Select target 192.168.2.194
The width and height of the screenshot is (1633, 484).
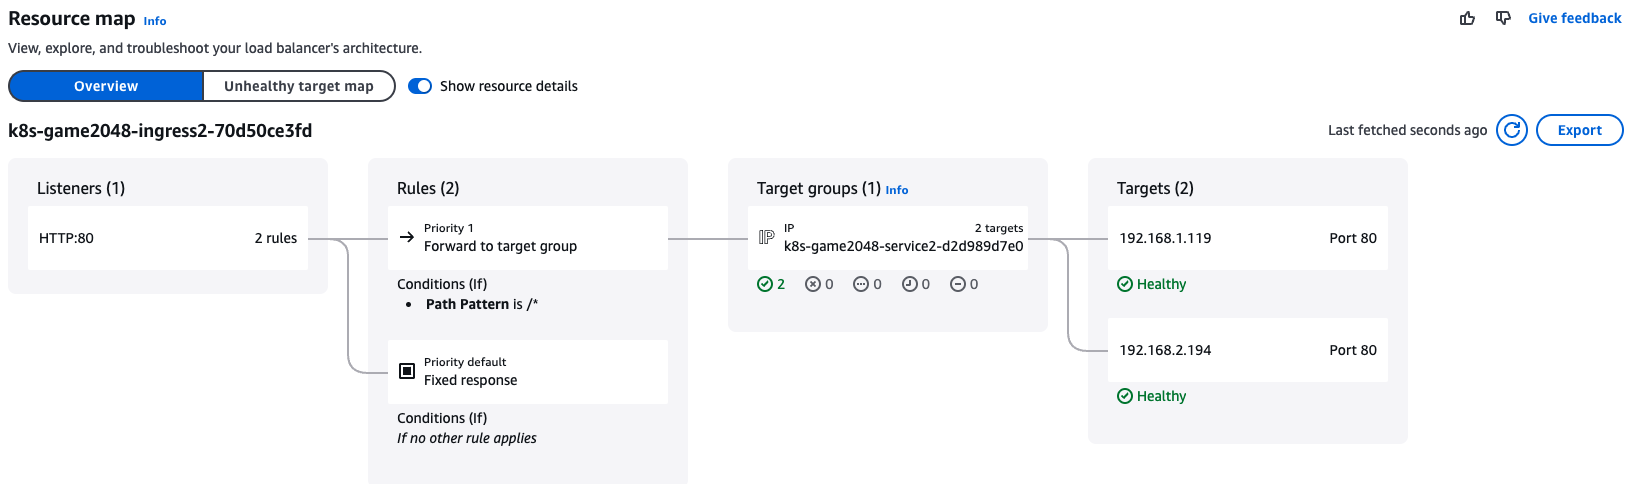tap(1247, 350)
